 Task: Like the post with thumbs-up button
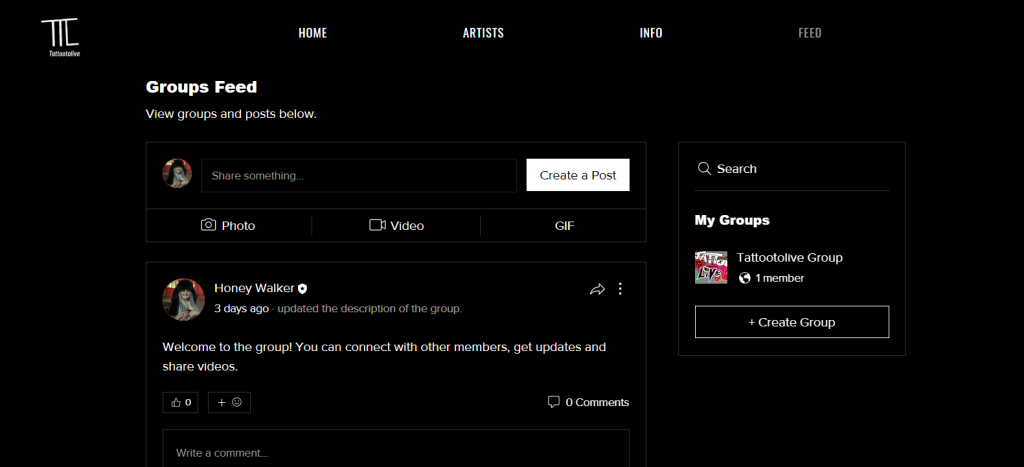[x=180, y=402]
